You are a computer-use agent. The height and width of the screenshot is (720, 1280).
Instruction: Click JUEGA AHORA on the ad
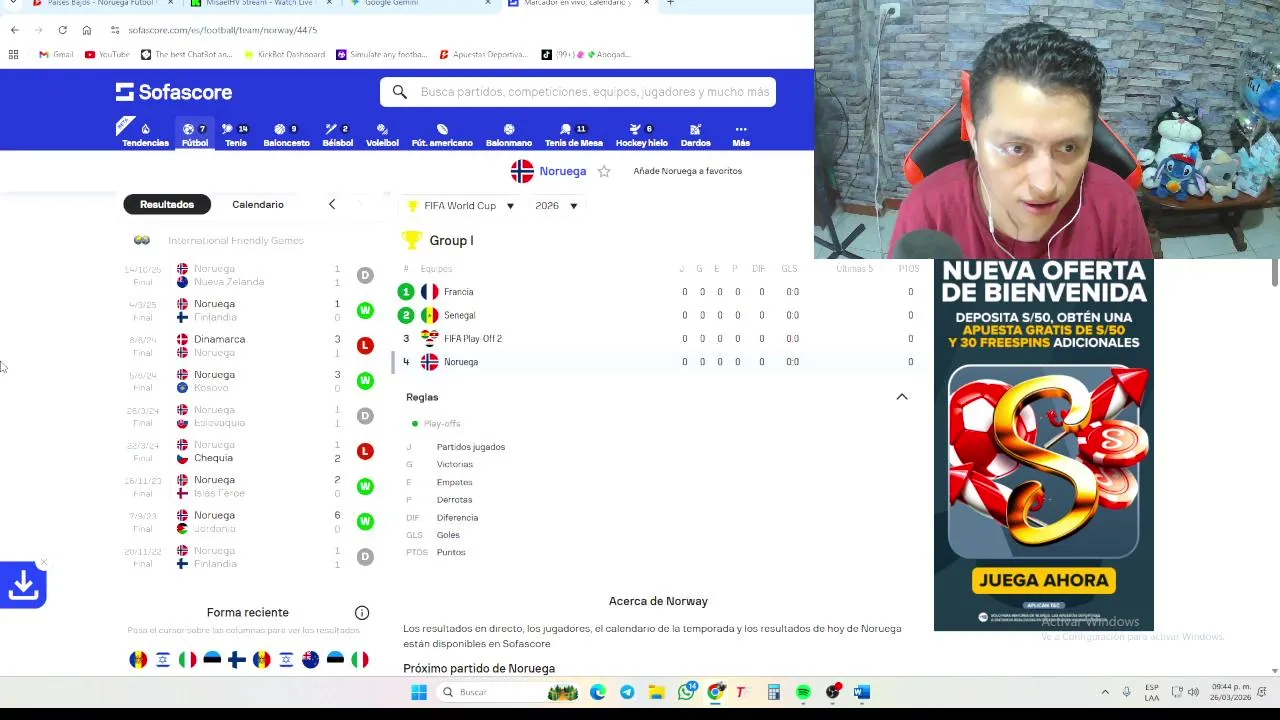[1044, 580]
